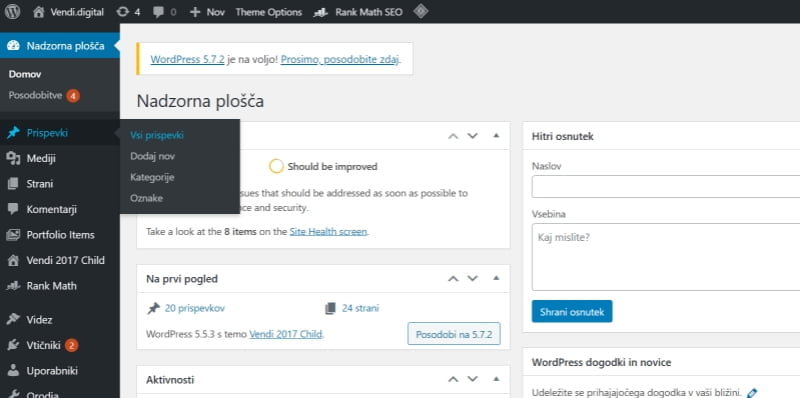Click the Vendi.digital home icon
This screenshot has height=398, width=800.
click(39, 12)
